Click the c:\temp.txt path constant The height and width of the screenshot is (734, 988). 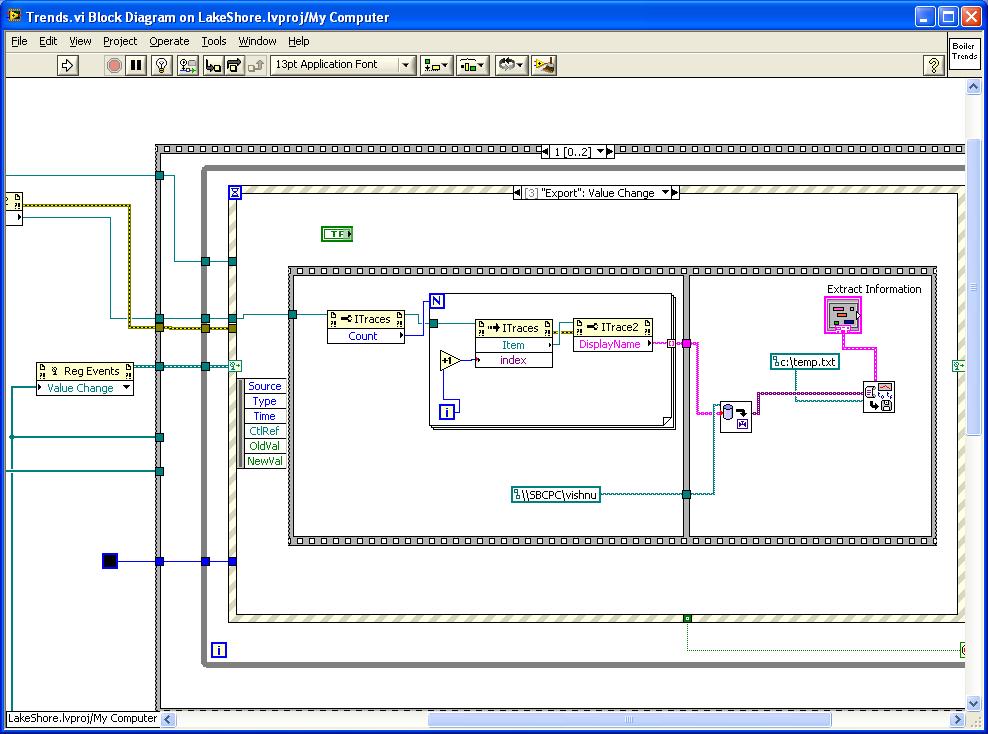(x=805, y=362)
